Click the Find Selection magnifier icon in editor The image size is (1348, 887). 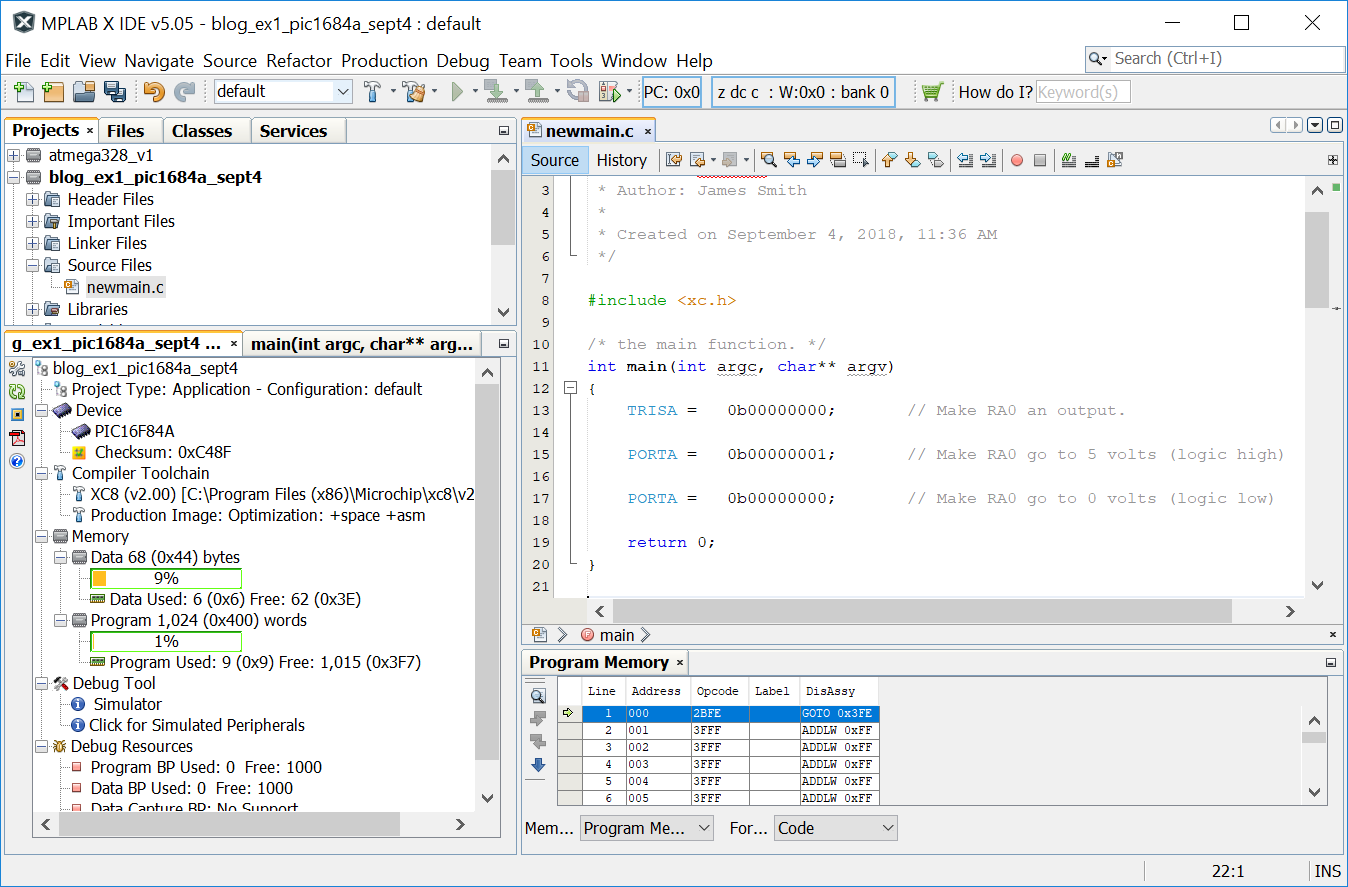[x=768, y=160]
